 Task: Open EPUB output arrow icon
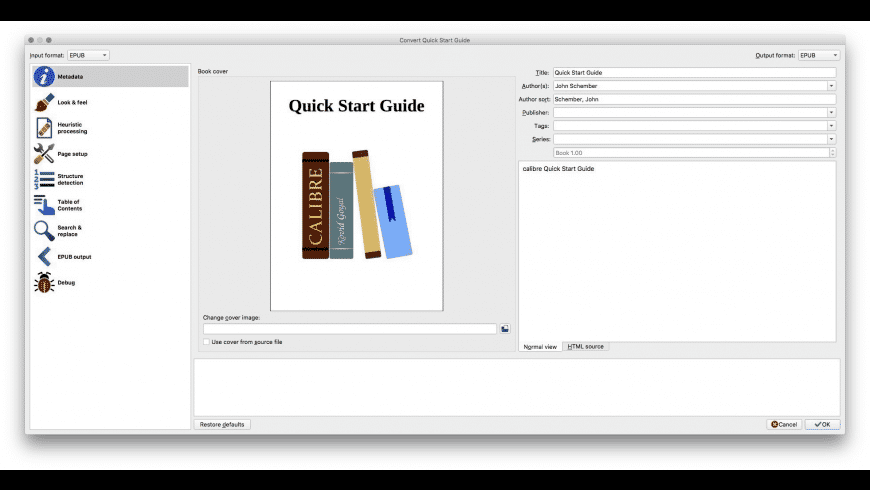tap(44, 257)
